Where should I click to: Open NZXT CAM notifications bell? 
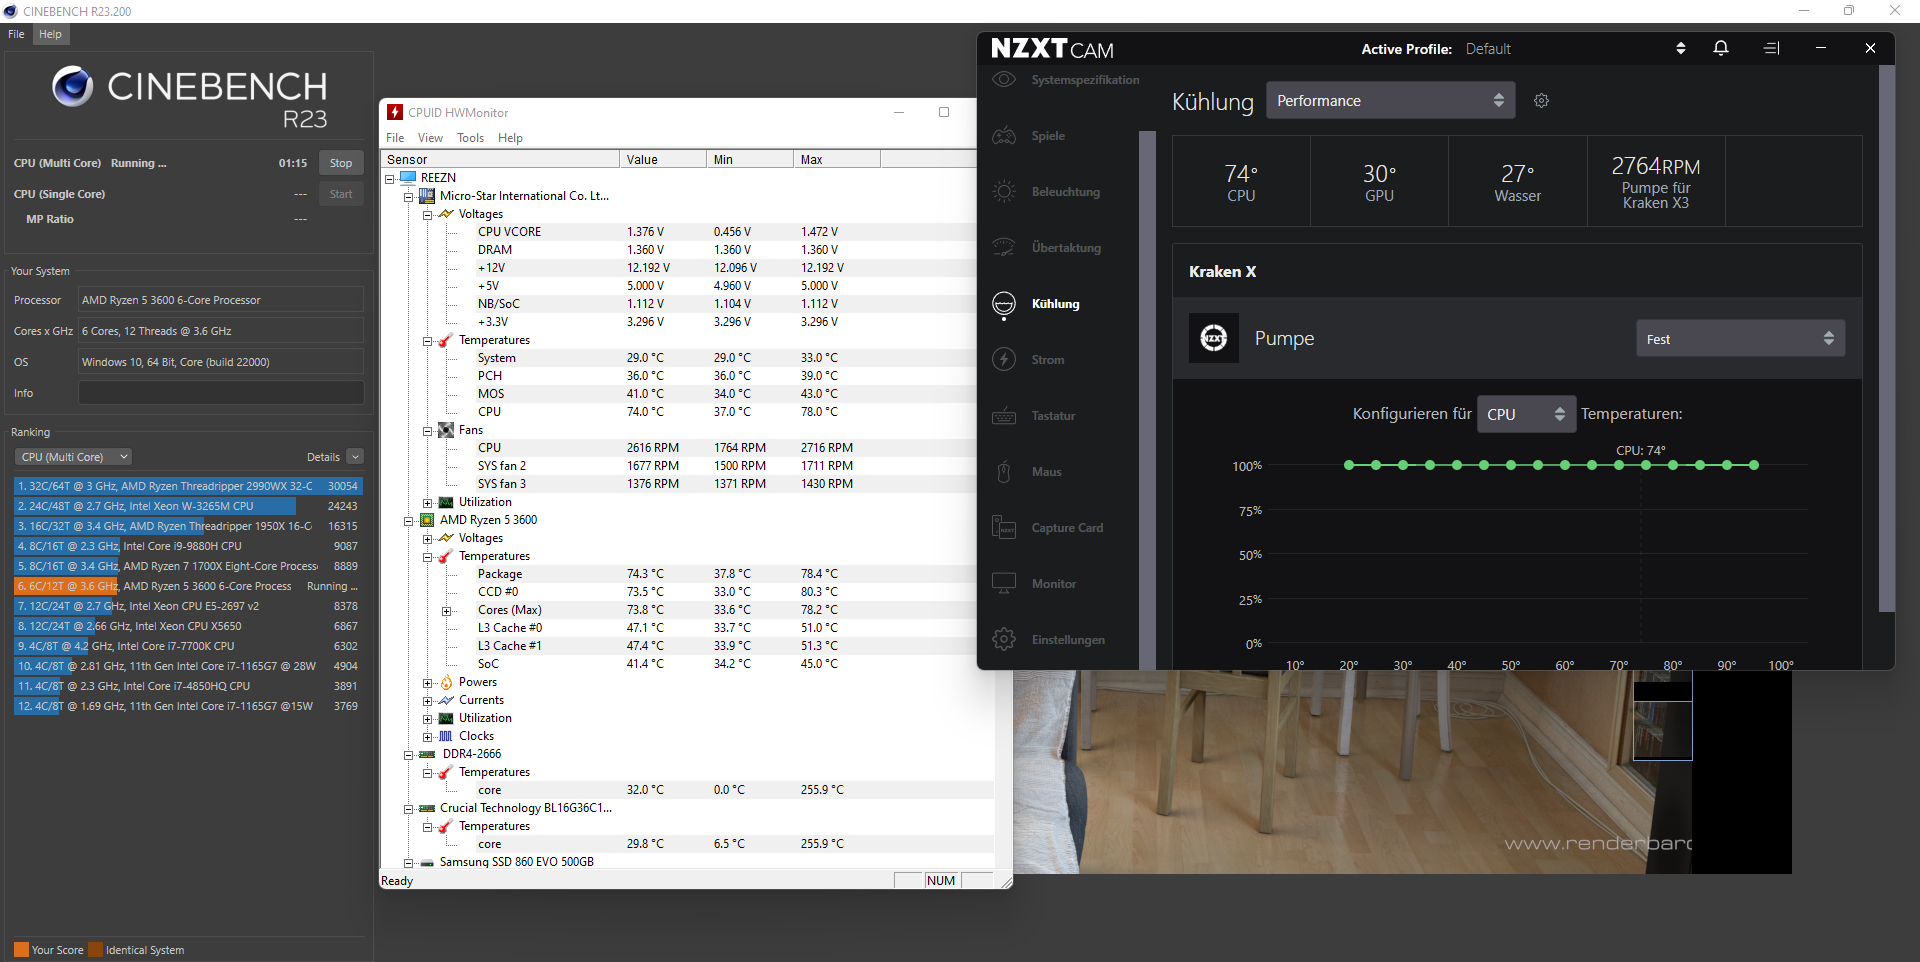pos(1721,48)
